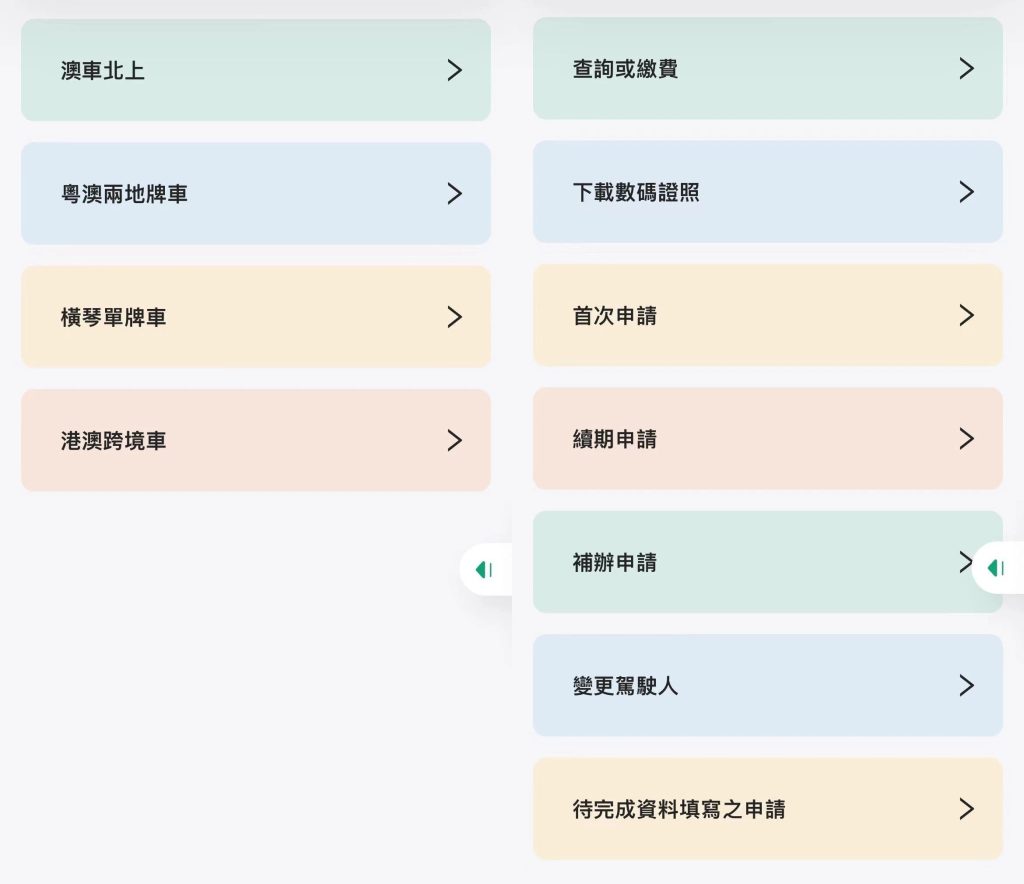Screen dimensions: 1024x884
Task: Click the 查詢或繳費 card
Action: tap(768, 68)
